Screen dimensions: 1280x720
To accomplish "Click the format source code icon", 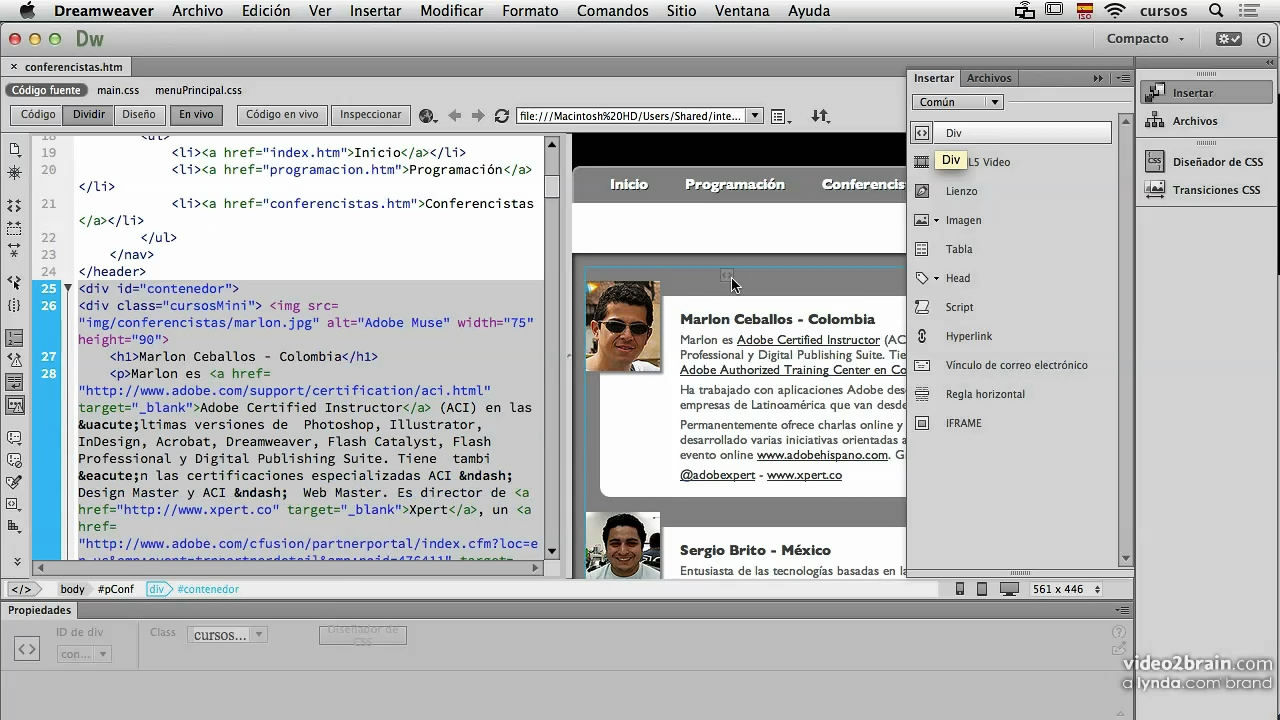I will click(14, 526).
